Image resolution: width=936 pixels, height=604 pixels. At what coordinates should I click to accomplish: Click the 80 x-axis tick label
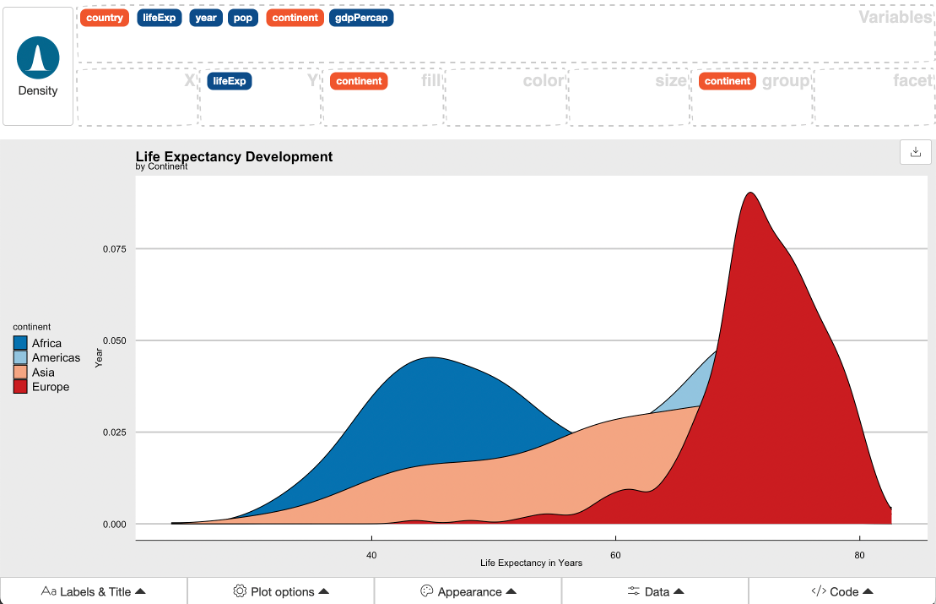point(859,555)
